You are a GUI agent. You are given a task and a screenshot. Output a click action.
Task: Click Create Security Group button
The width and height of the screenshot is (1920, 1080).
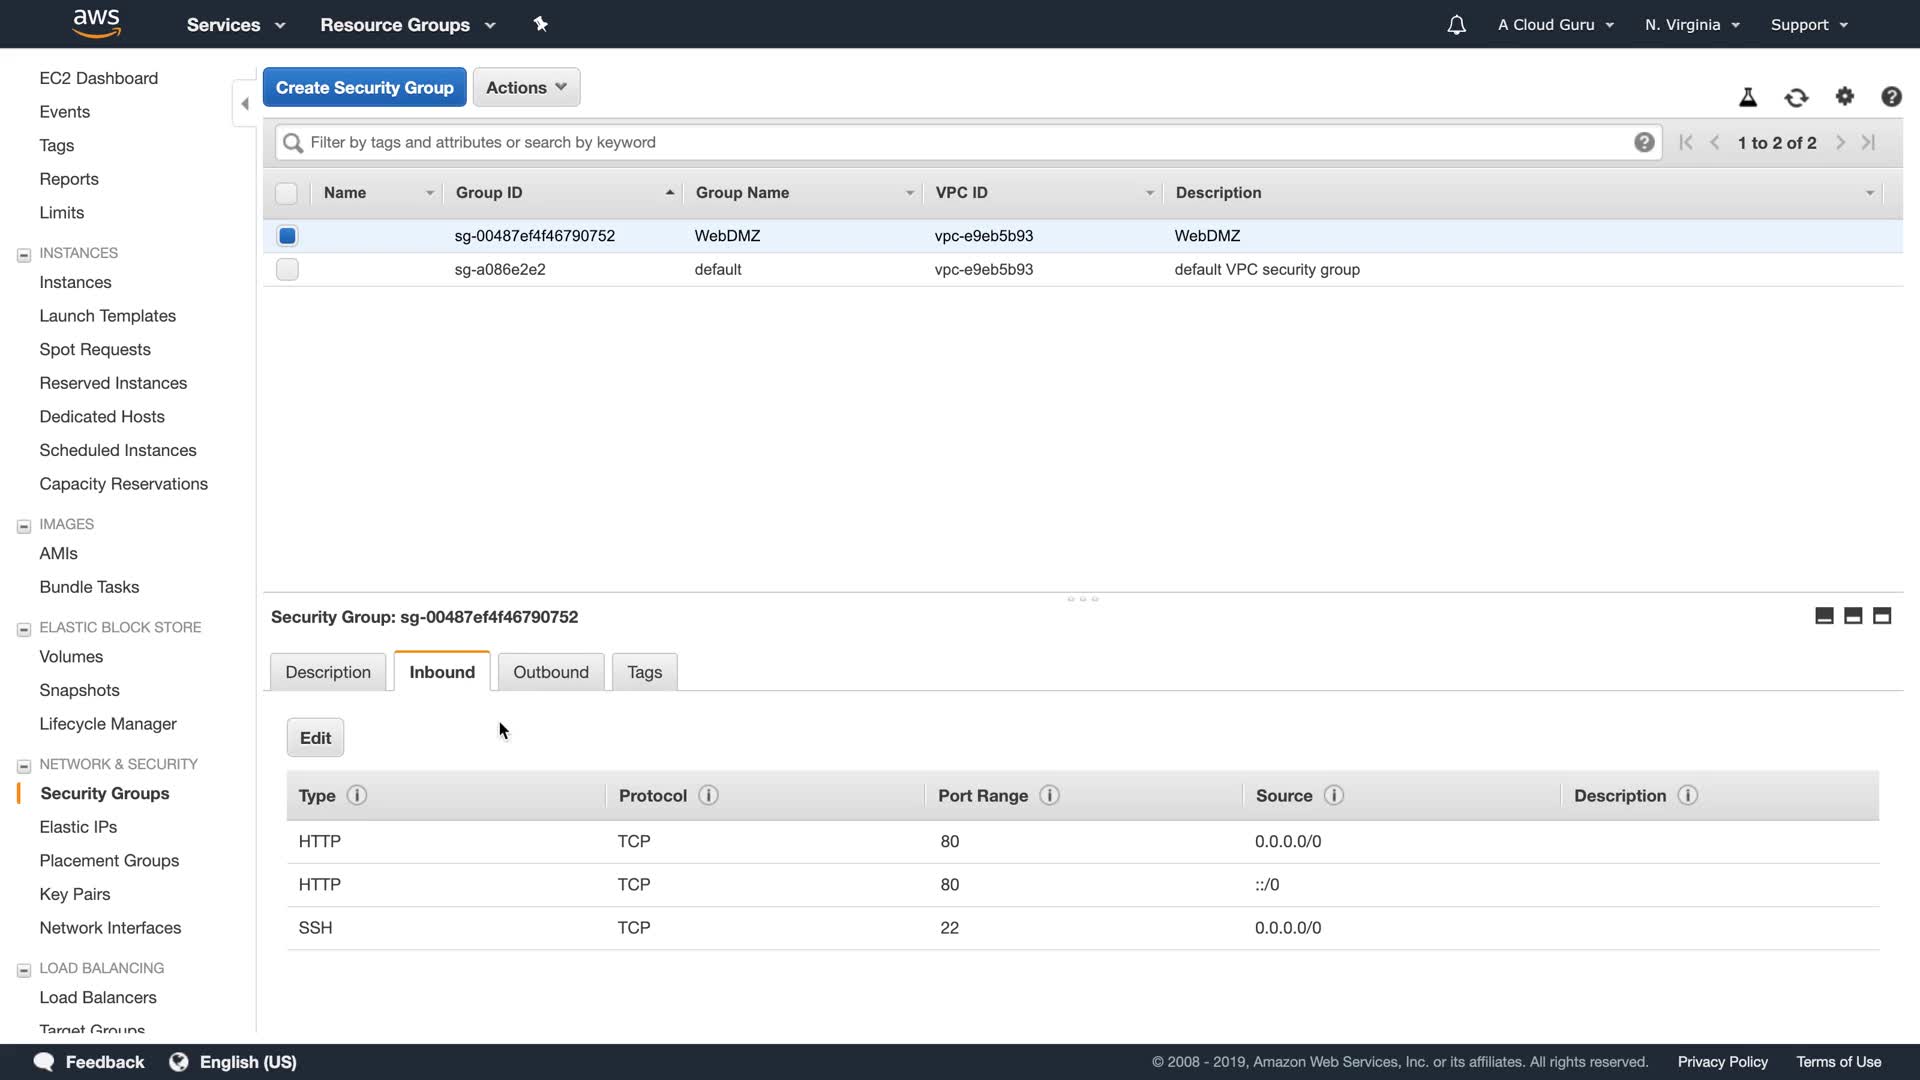coord(364,87)
